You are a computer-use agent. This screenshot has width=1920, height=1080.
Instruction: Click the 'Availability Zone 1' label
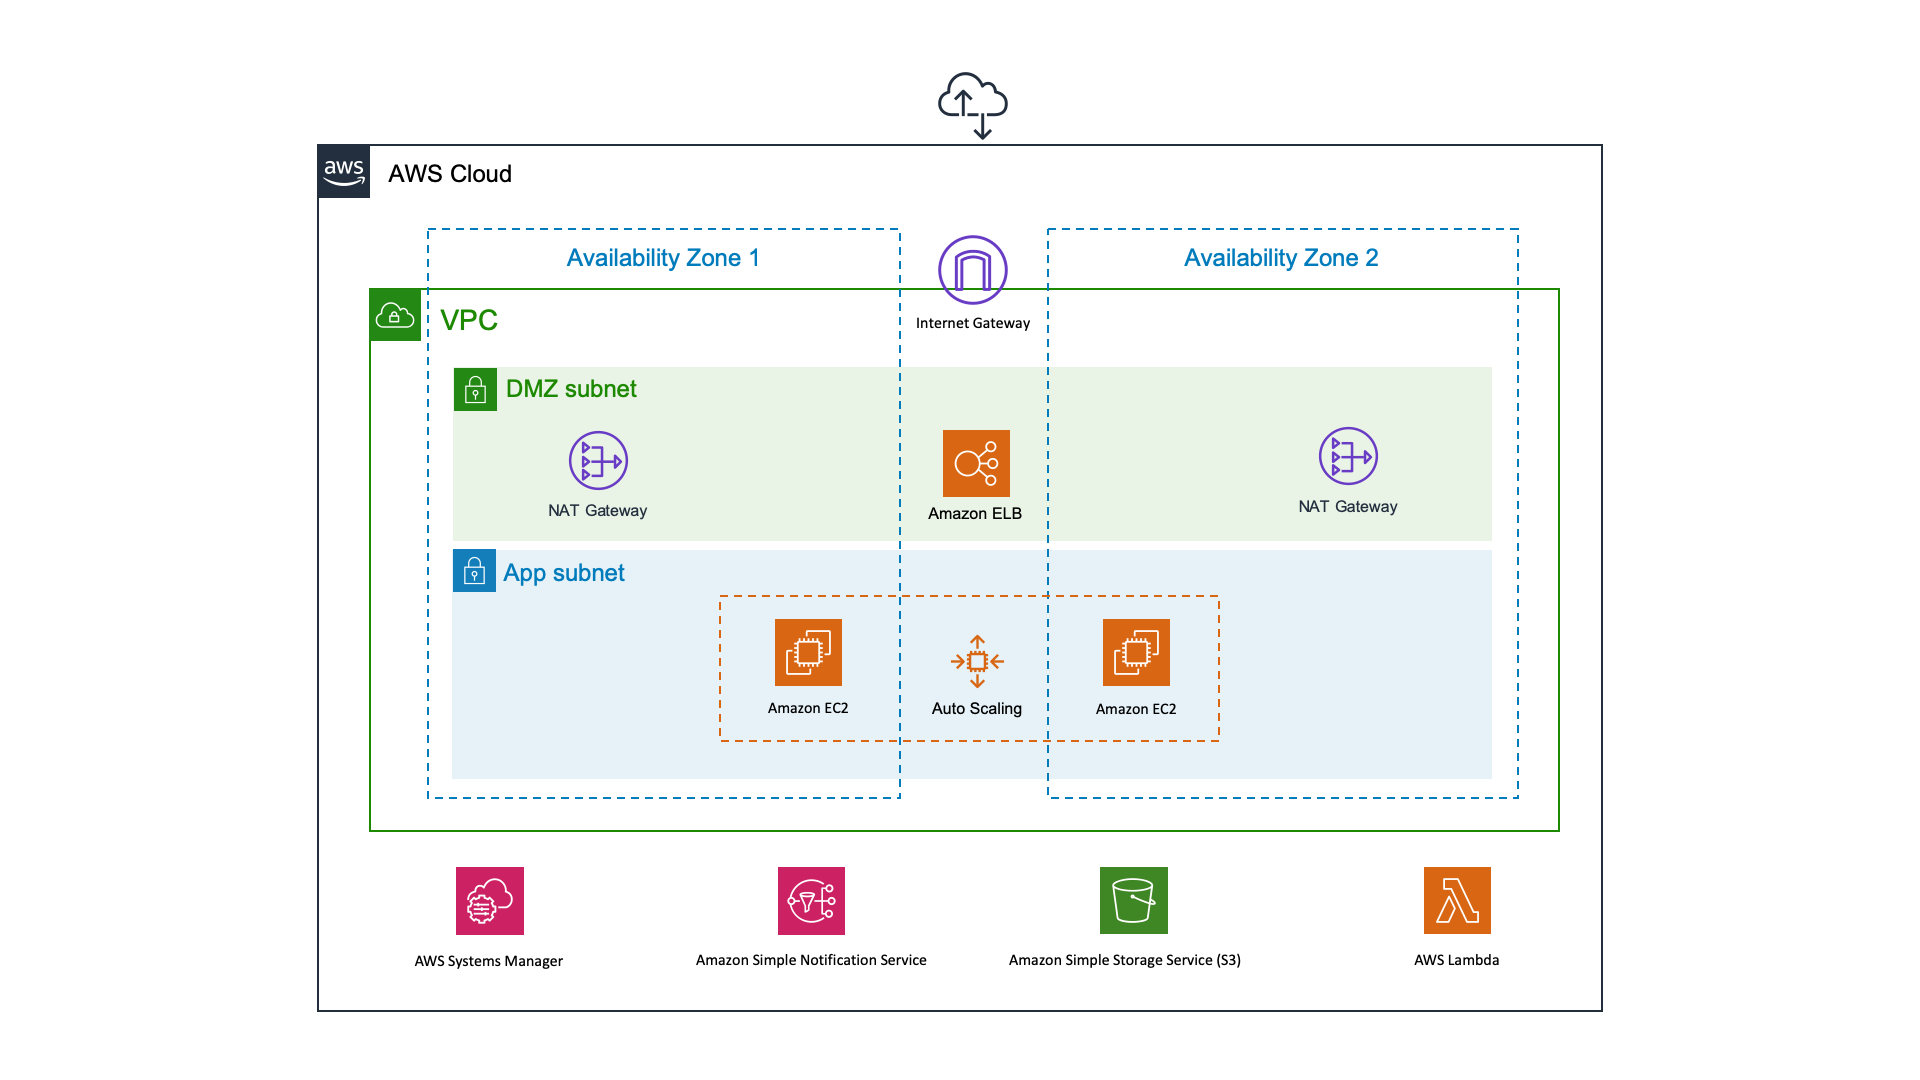663,258
